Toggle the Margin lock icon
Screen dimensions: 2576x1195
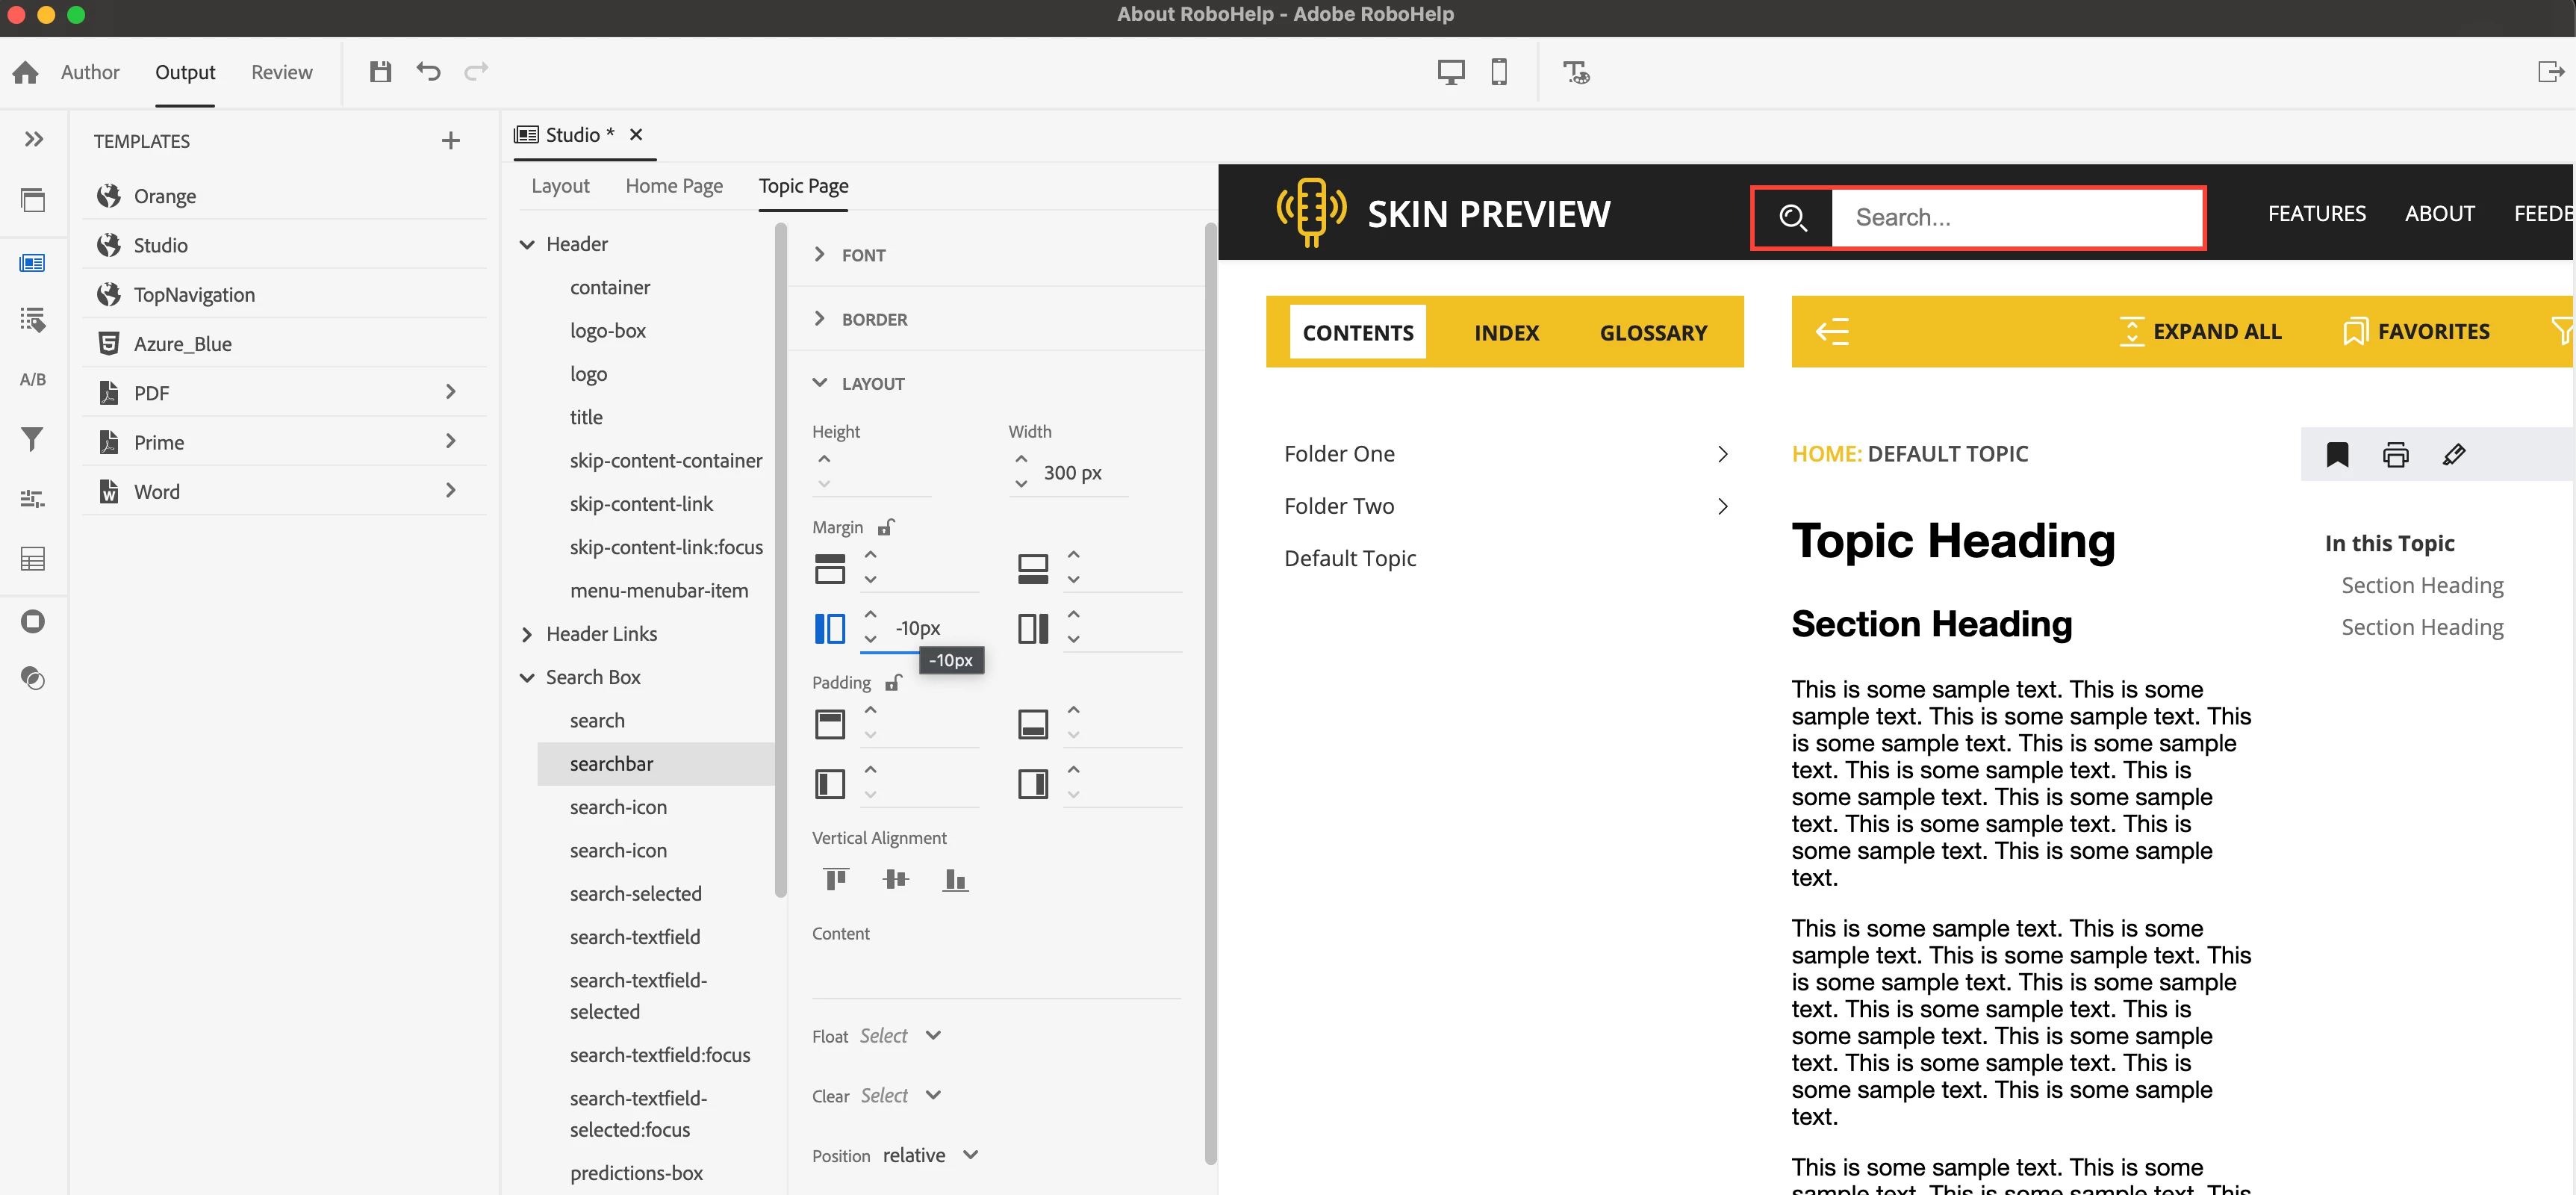886,527
